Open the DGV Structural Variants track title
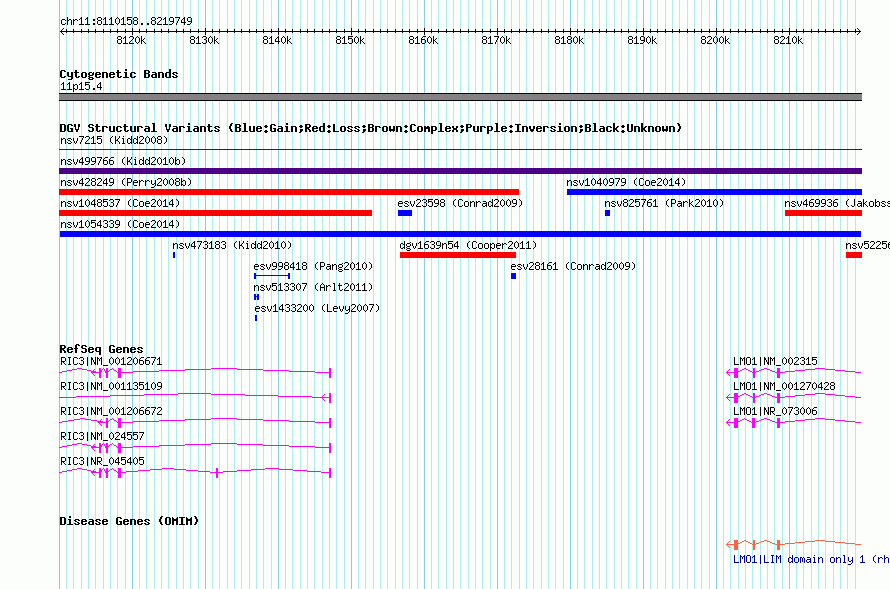 tap(370, 128)
